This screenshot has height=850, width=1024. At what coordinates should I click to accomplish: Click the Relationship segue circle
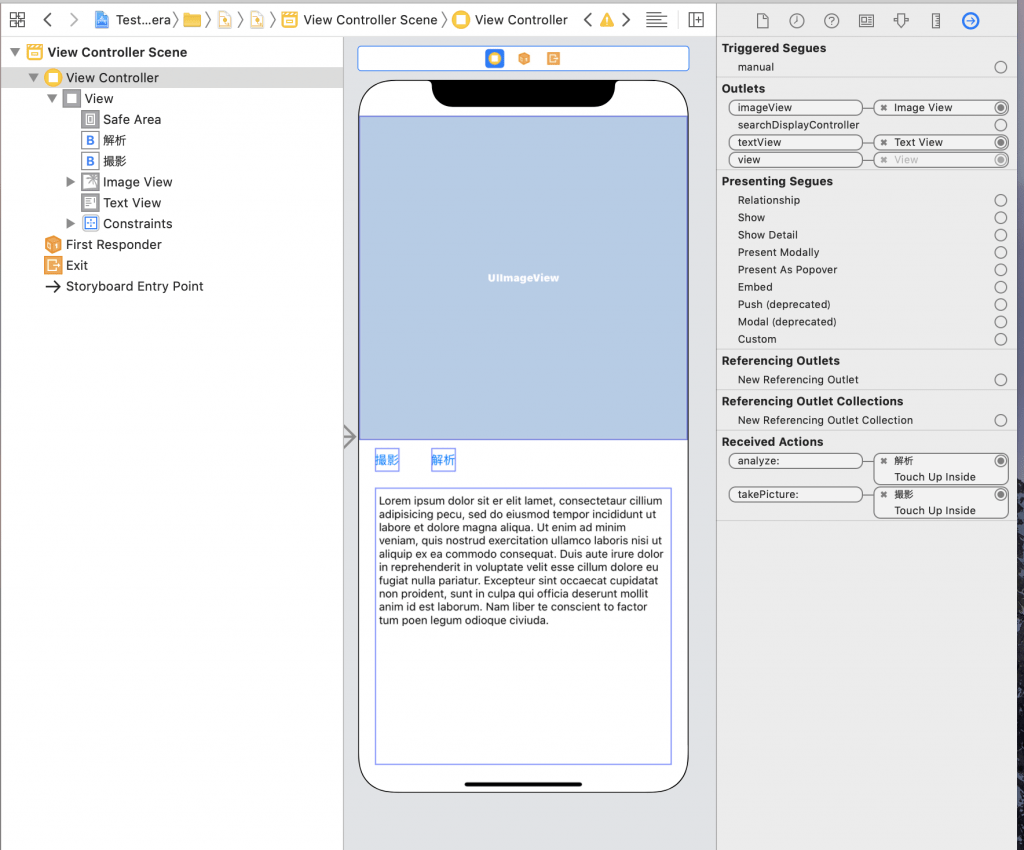(x=1000, y=200)
